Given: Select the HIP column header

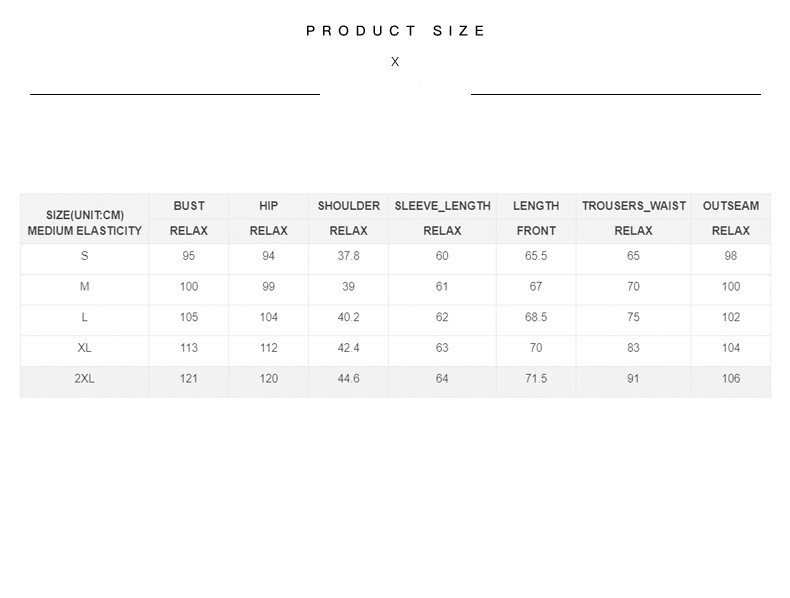Looking at the screenshot, I should [x=269, y=206].
